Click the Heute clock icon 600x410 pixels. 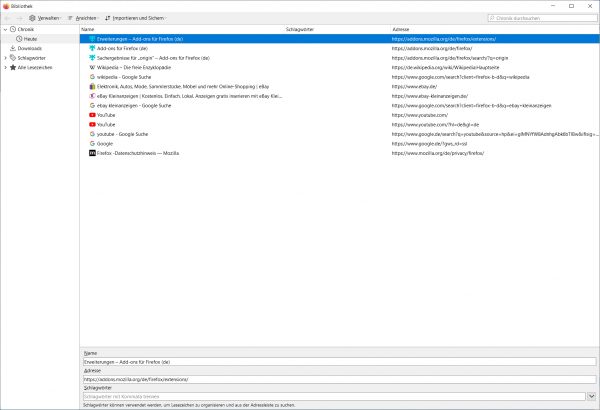pyautogui.click(x=19, y=39)
